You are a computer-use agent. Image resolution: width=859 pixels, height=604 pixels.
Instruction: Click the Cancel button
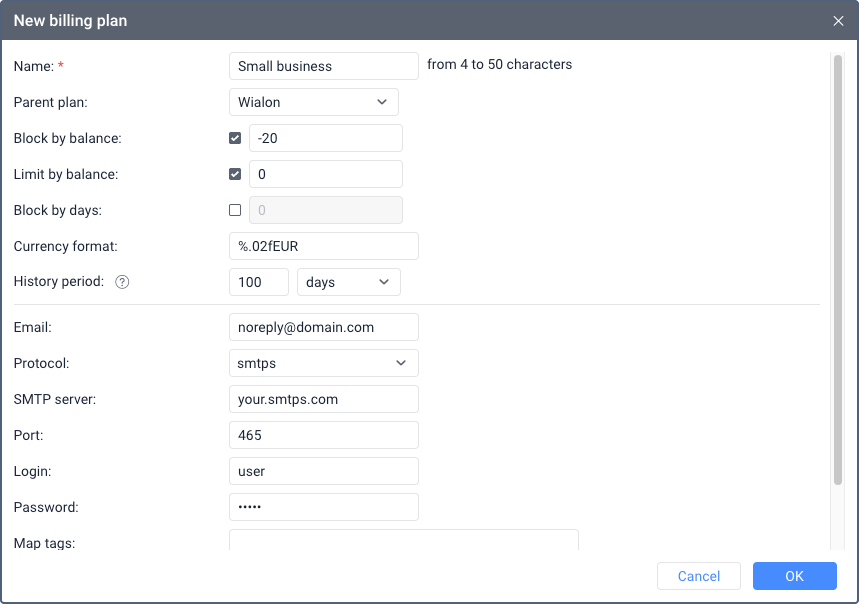click(x=698, y=576)
